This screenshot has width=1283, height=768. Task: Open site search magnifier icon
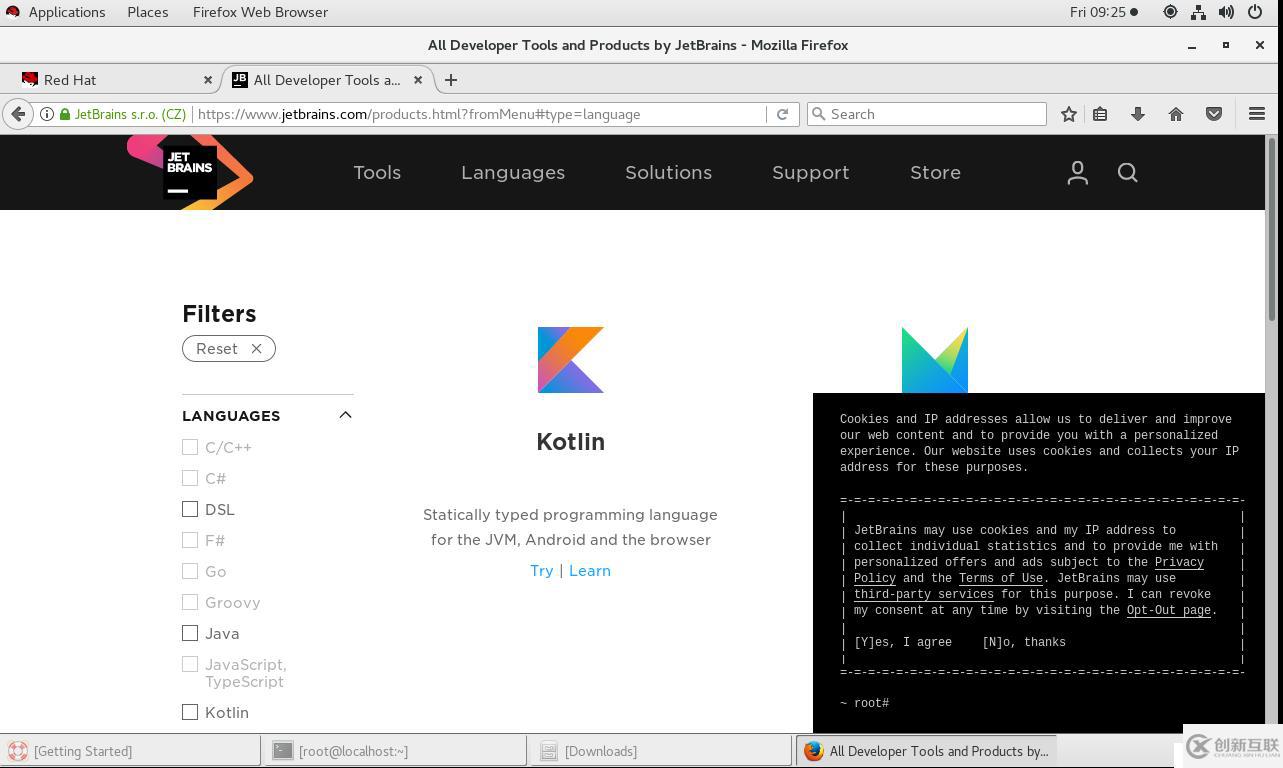click(x=1127, y=173)
